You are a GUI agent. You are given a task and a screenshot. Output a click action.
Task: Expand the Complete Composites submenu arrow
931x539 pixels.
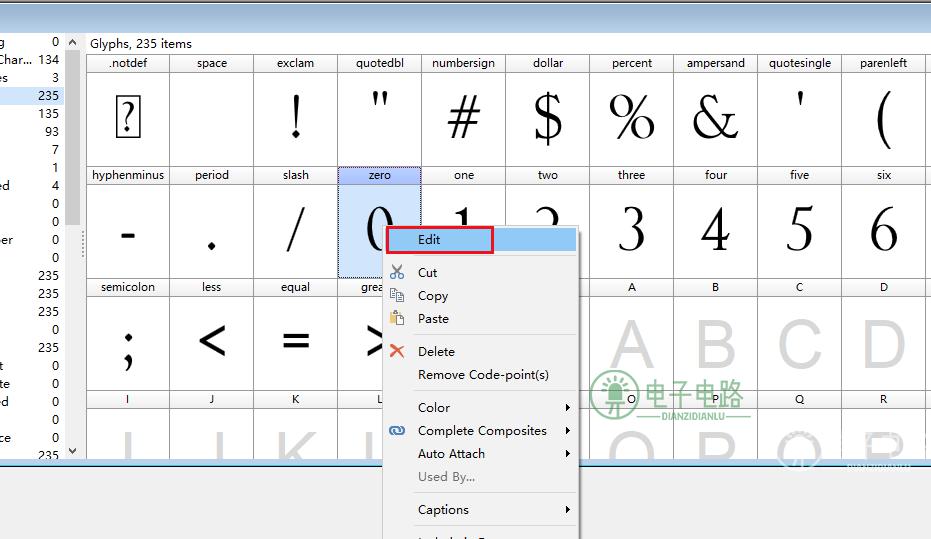click(x=568, y=430)
